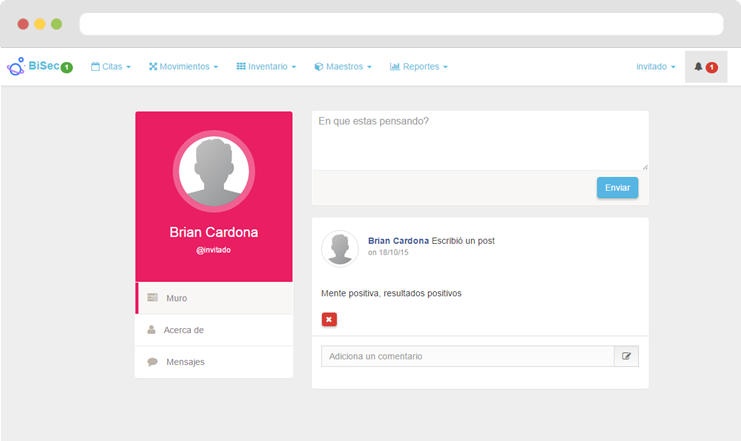This screenshot has width=741, height=441.
Task: Click the calendar icon beside Citas
Action: tap(95, 67)
